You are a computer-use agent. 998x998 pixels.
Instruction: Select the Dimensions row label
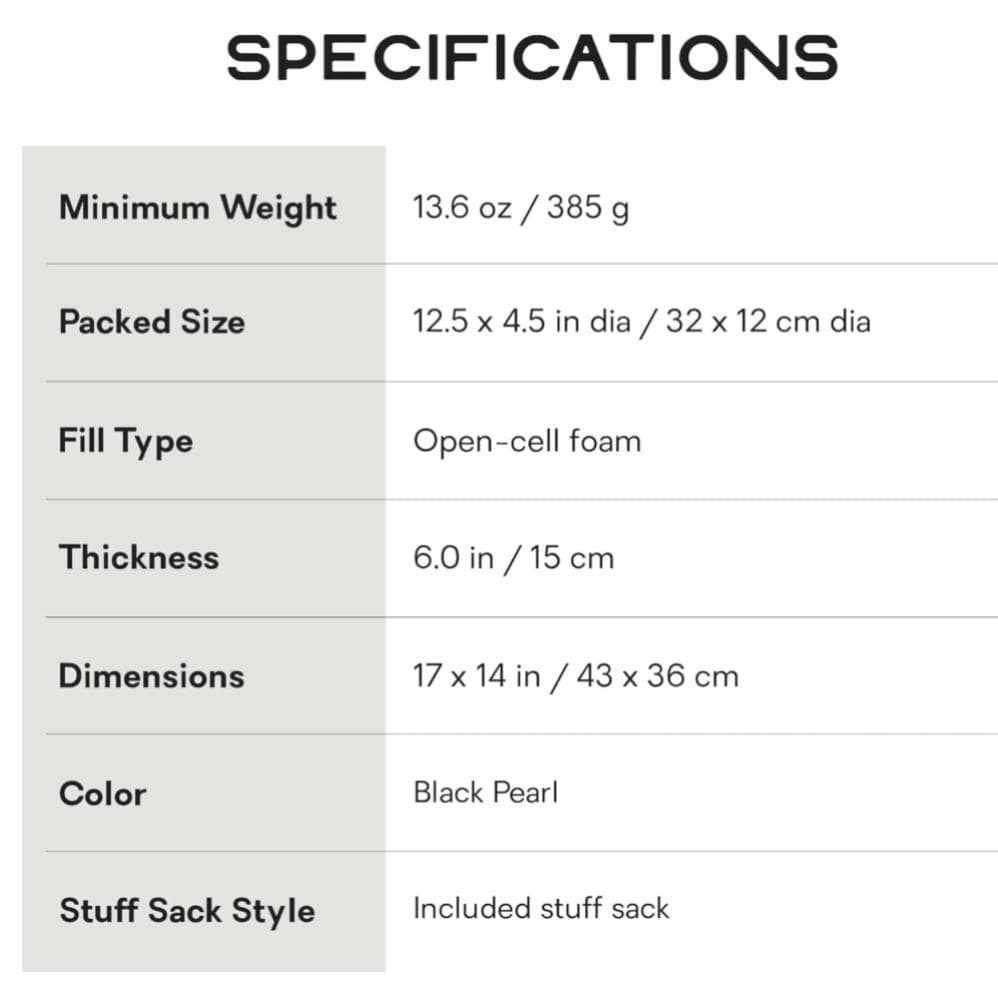pyautogui.click(x=151, y=675)
